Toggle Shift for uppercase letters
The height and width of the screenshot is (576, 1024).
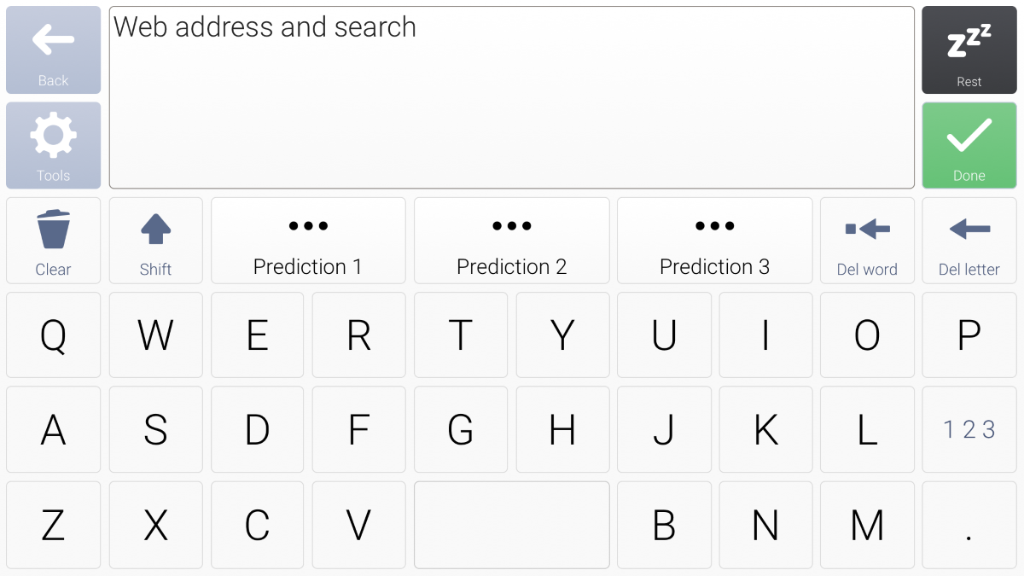click(x=155, y=240)
